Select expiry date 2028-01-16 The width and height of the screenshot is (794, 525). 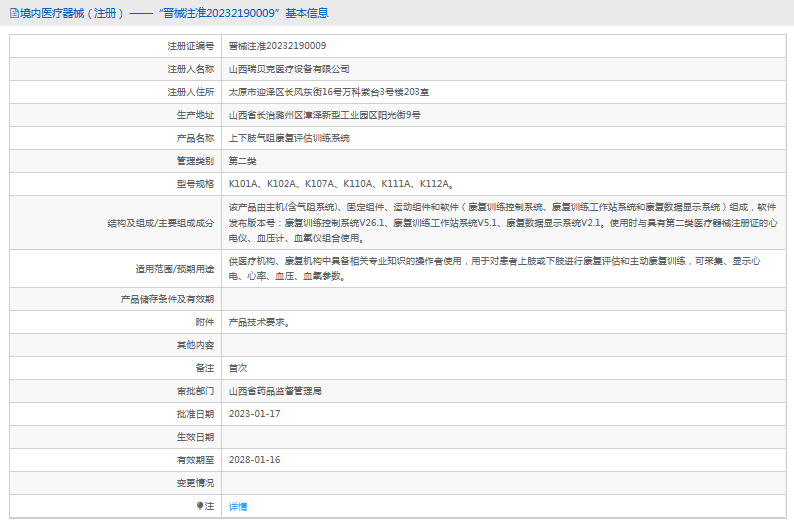tap(254, 460)
